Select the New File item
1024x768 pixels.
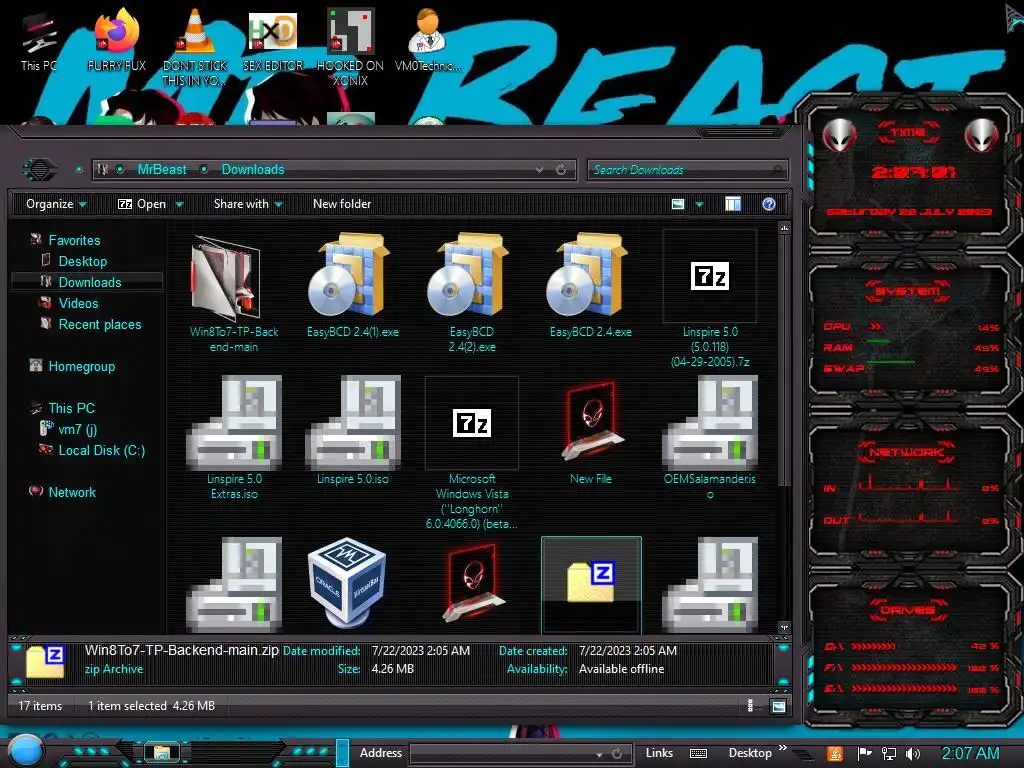(x=590, y=432)
